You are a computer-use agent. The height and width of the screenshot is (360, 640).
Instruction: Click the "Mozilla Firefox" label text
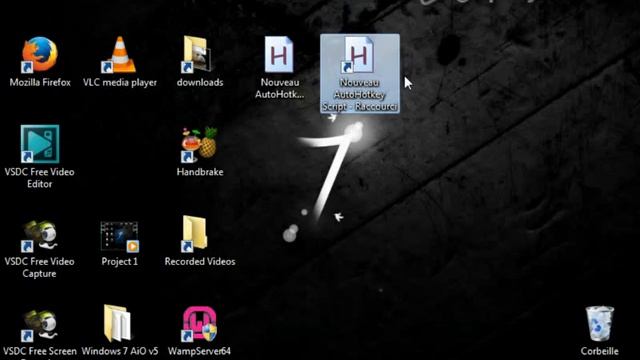coord(40,82)
